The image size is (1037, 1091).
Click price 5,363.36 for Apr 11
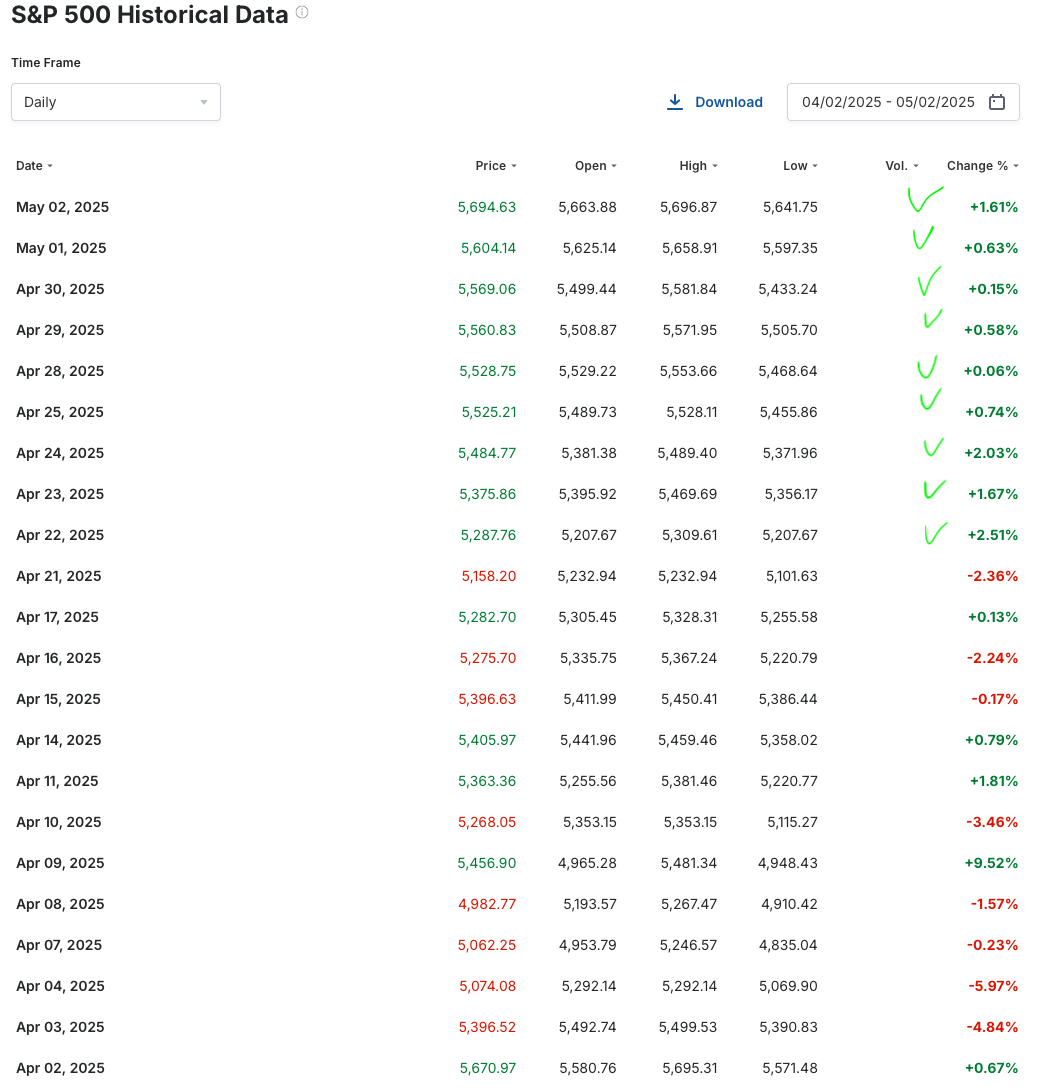tap(486, 781)
